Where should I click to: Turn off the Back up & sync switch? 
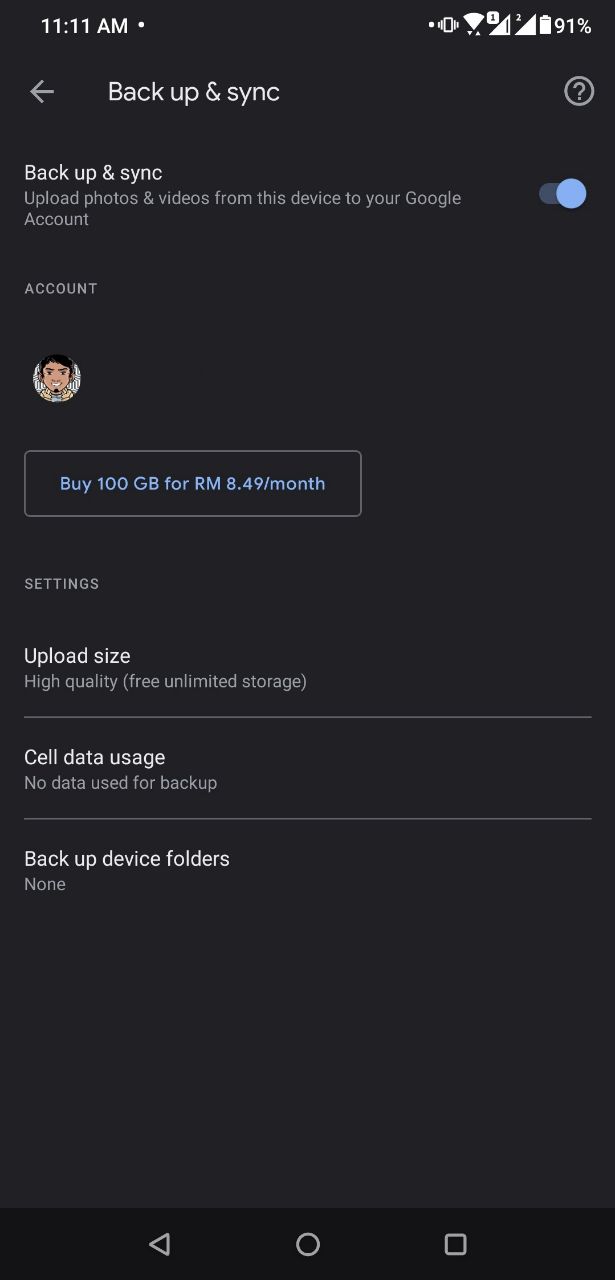[x=563, y=194]
